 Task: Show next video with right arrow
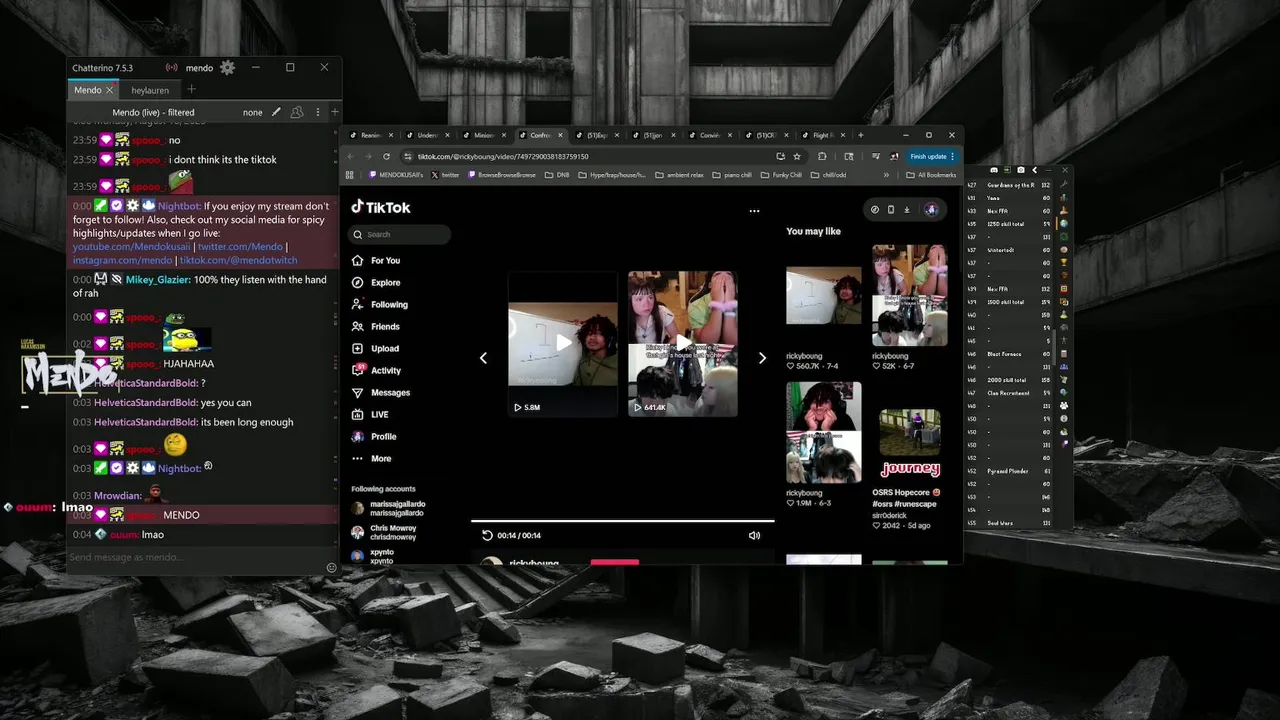762,358
